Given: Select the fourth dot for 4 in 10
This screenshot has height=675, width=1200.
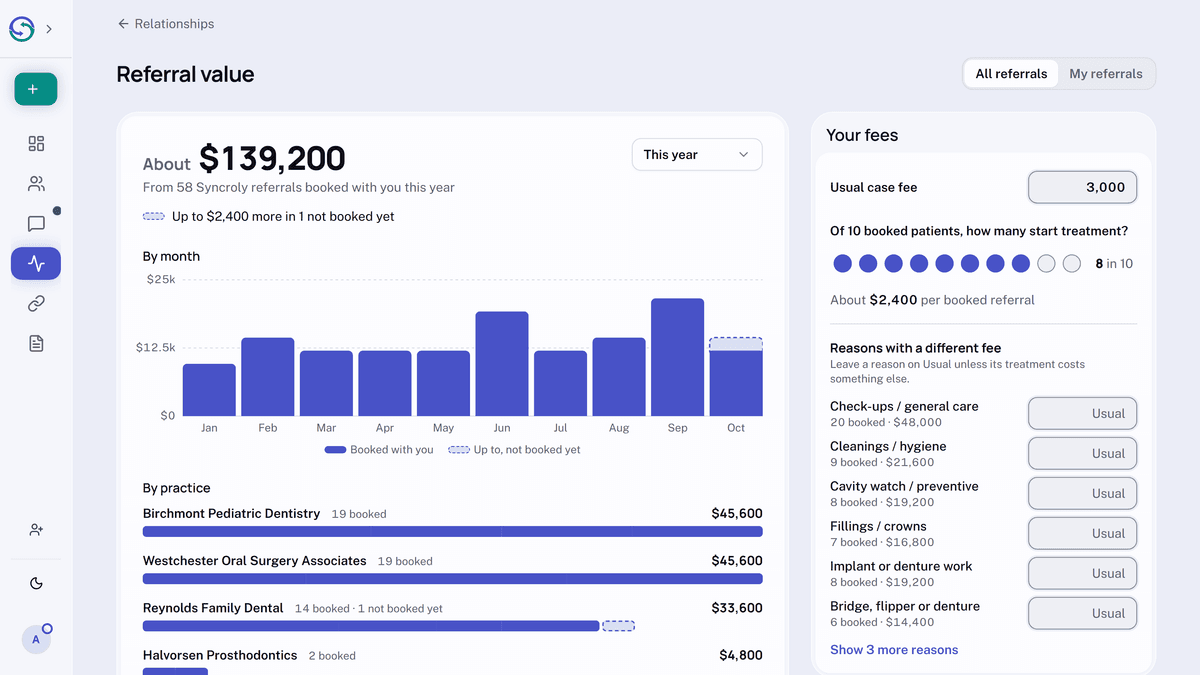Looking at the screenshot, I should (x=919, y=264).
